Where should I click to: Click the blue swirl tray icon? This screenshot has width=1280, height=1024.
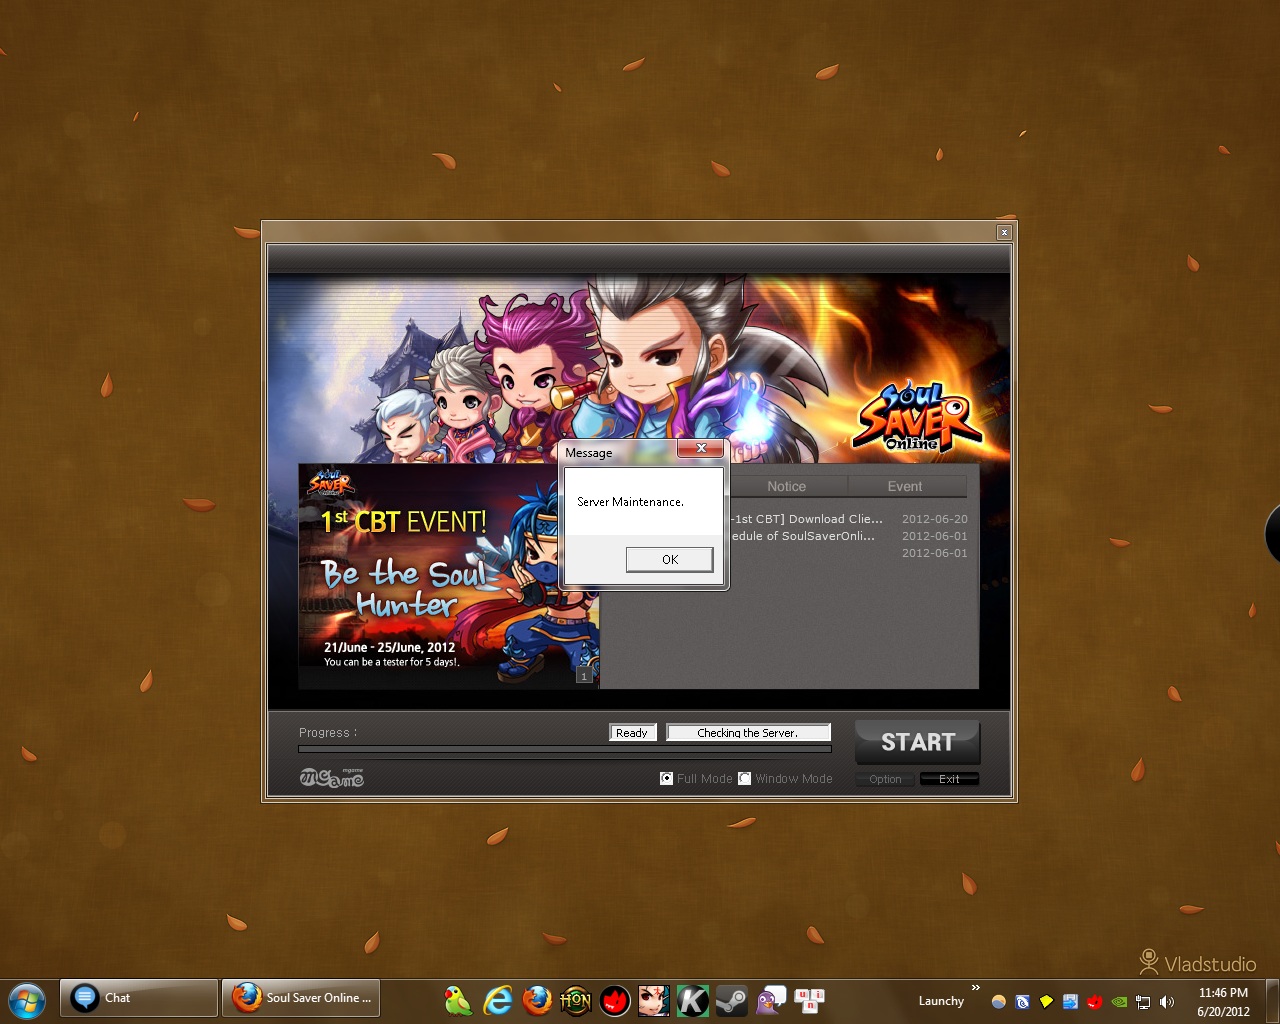pos(1022,1001)
